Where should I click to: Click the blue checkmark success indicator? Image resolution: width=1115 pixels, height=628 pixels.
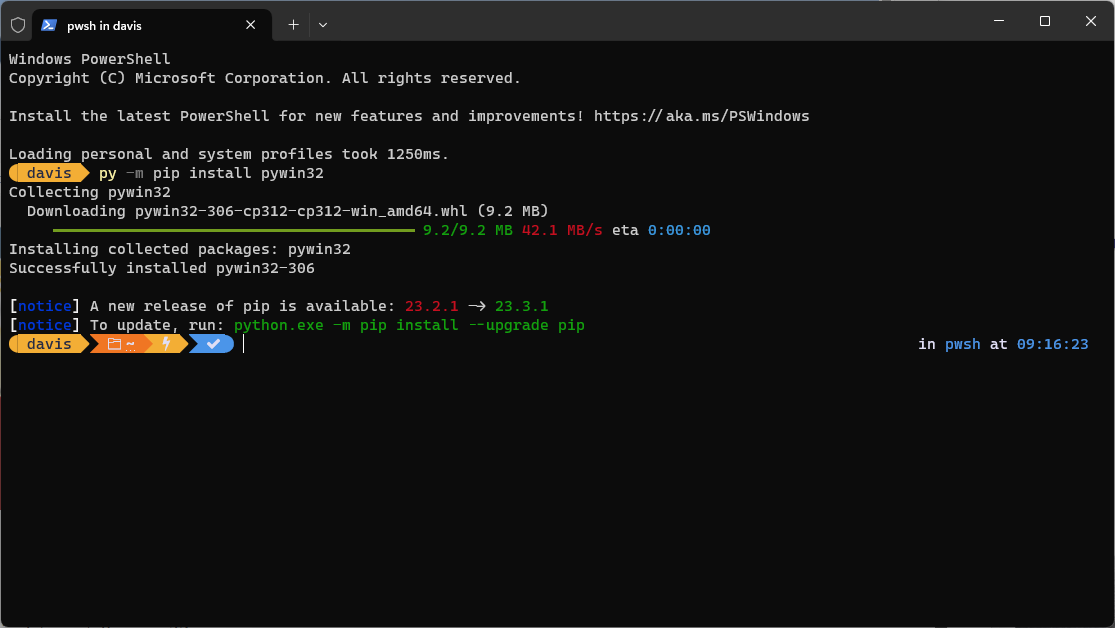coord(211,343)
